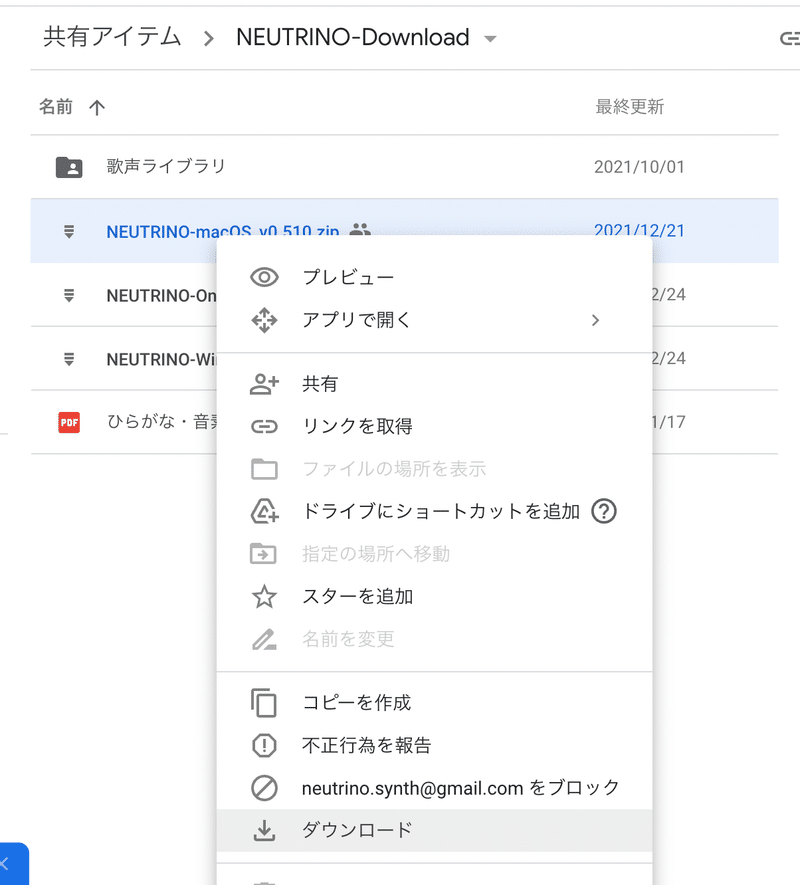The width and height of the screenshot is (800, 885).
Task: Click the share person-plus icon
Action: [x=264, y=384]
